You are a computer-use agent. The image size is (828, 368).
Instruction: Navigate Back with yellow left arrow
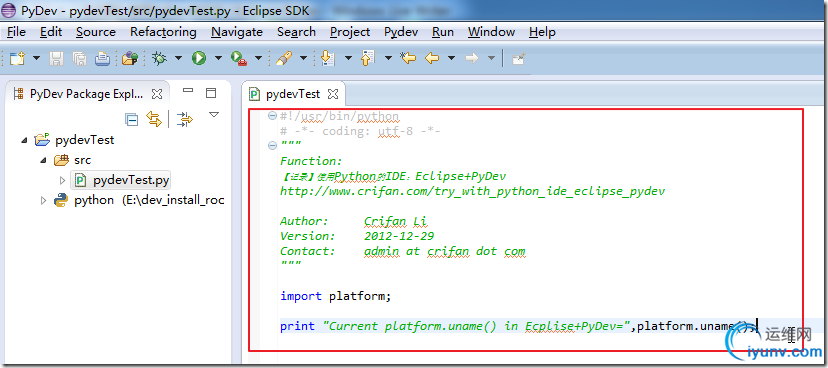coord(432,59)
